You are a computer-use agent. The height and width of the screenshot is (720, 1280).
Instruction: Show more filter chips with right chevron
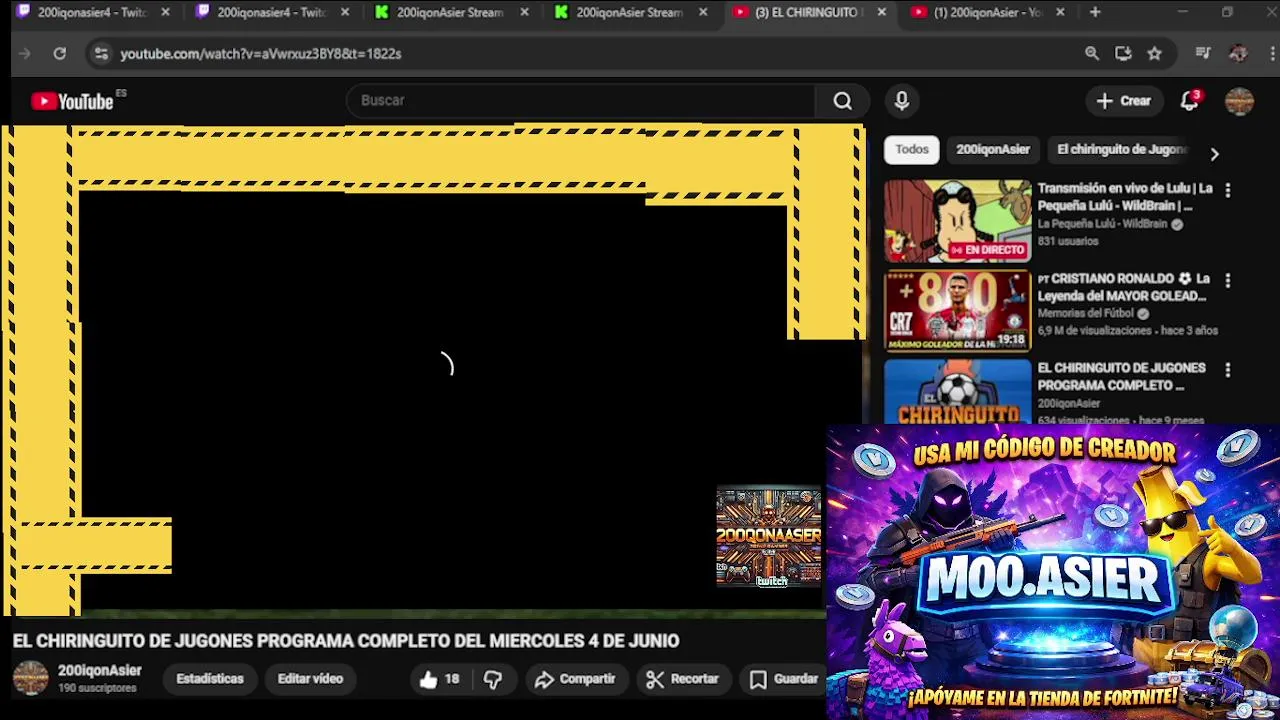[1214, 154]
